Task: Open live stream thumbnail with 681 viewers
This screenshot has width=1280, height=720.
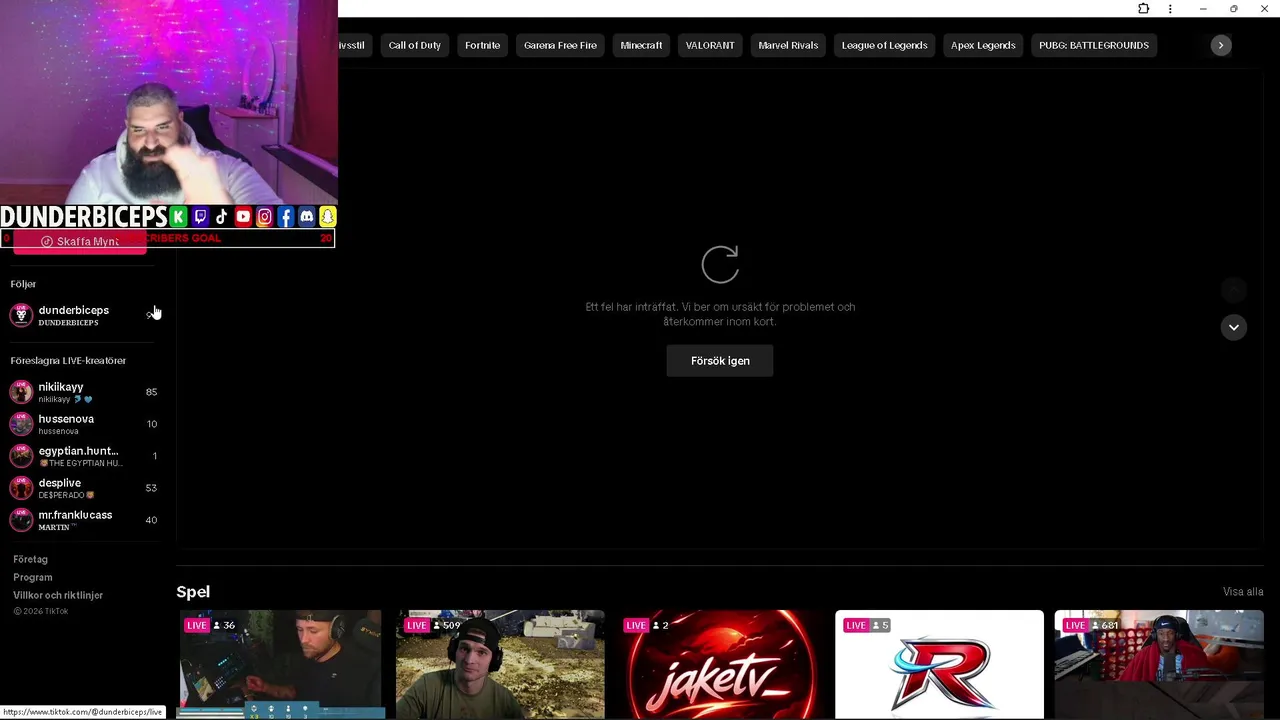Action: tap(1159, 664)
